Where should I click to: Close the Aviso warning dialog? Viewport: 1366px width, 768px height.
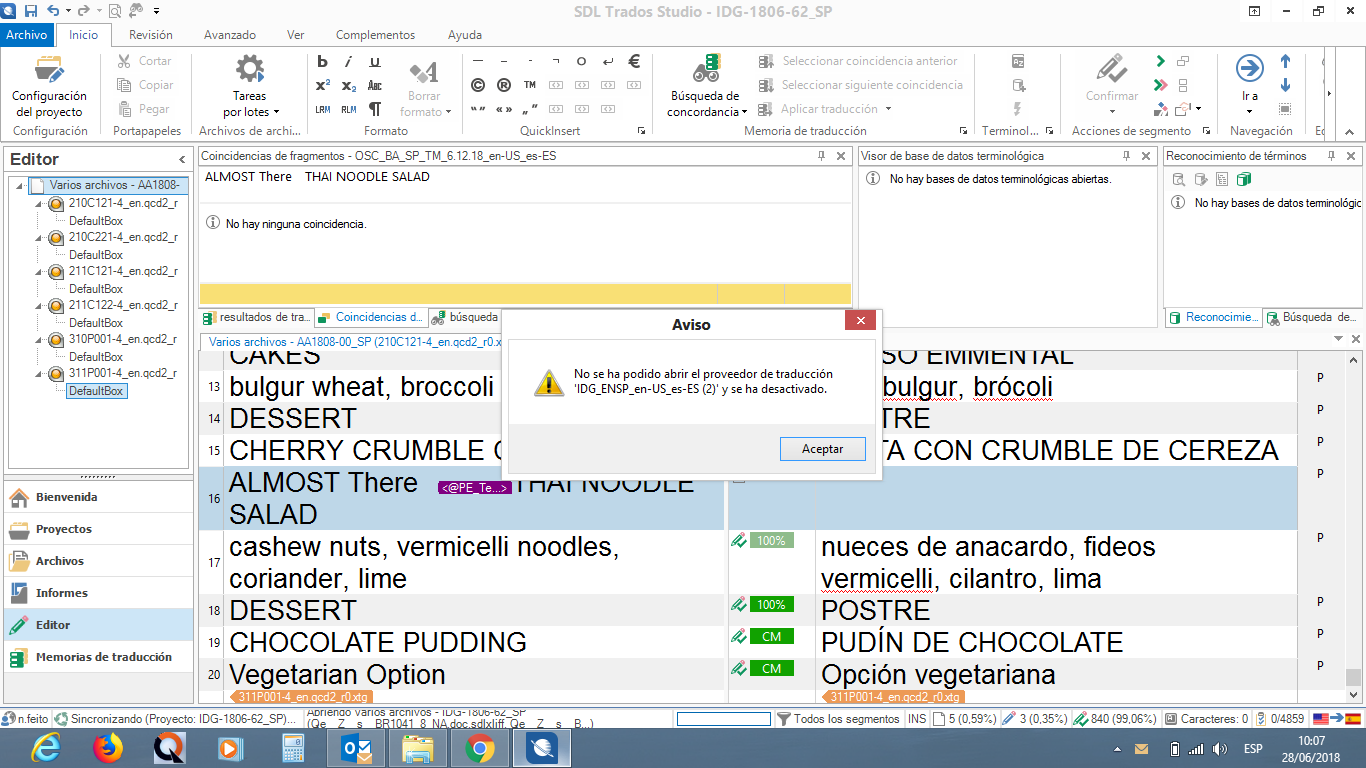click(x=860, y=320)
